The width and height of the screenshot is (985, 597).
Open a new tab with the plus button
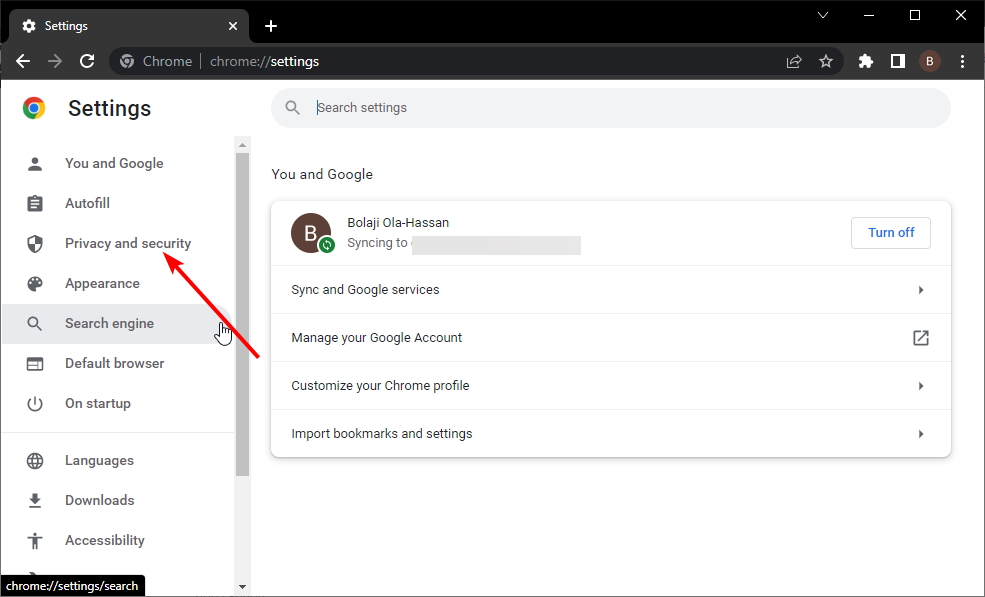(x=271, y=26)
